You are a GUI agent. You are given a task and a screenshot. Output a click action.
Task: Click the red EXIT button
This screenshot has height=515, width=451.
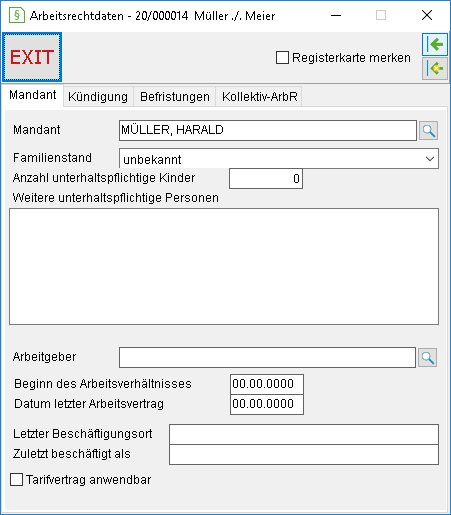click(x=32, y=57)
